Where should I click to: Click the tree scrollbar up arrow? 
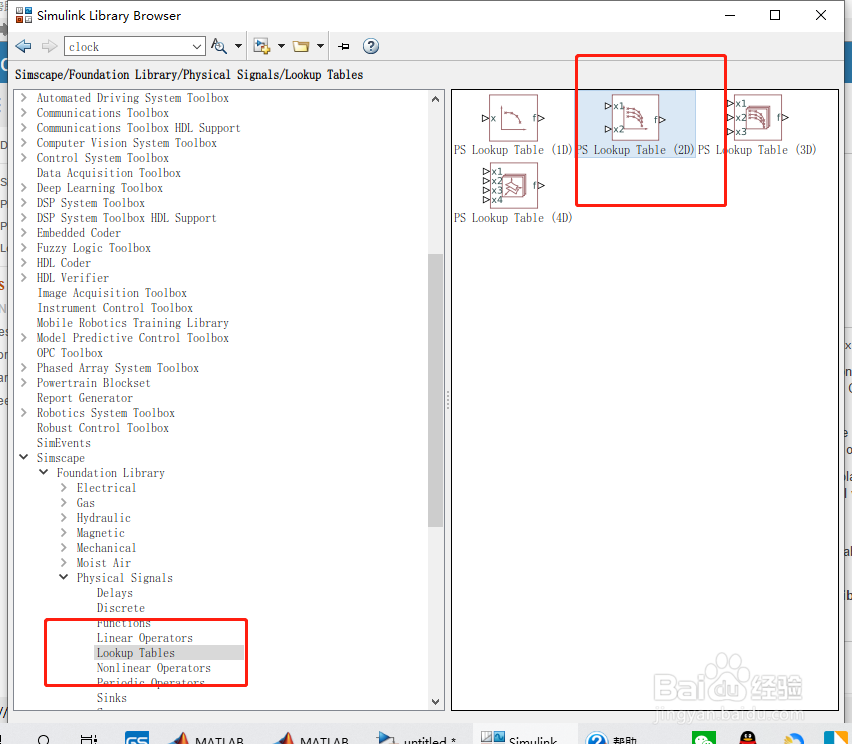(x=435, y=99)
